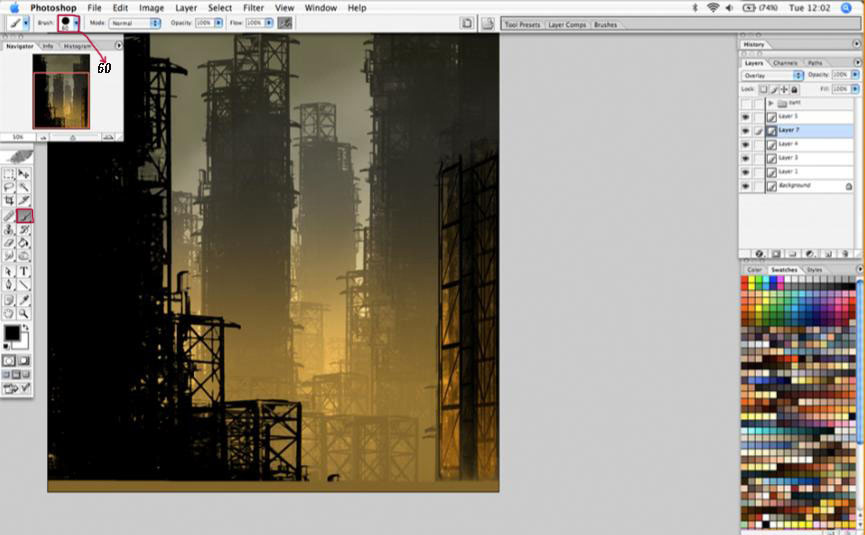Open the layer Opacity arrow in Layers panel
The width and height of the screenshot is (865, 535).
[855, 75]
